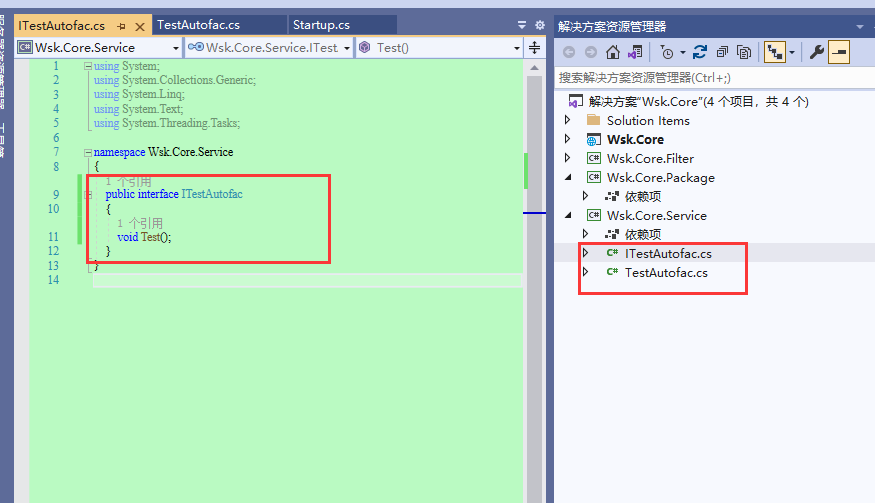
Task: Collapse all items in Solution Explorer
Action: (x=722, y=52)
